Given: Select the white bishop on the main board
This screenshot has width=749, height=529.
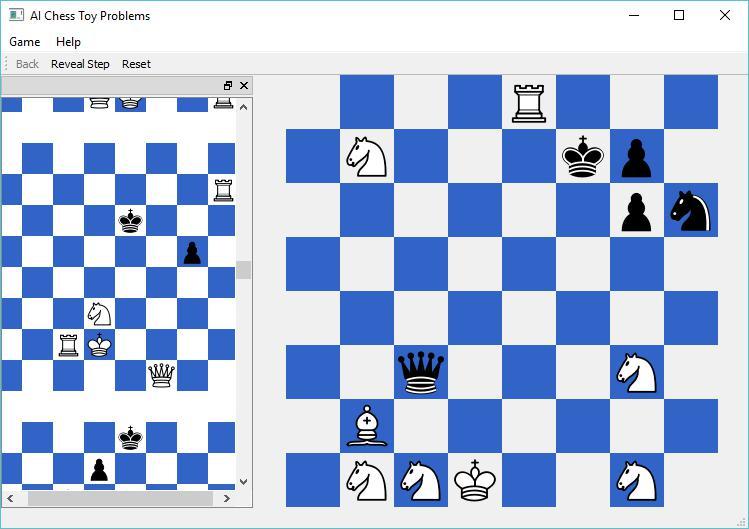Looking at the screenshot, I should (x=366, y=426).
